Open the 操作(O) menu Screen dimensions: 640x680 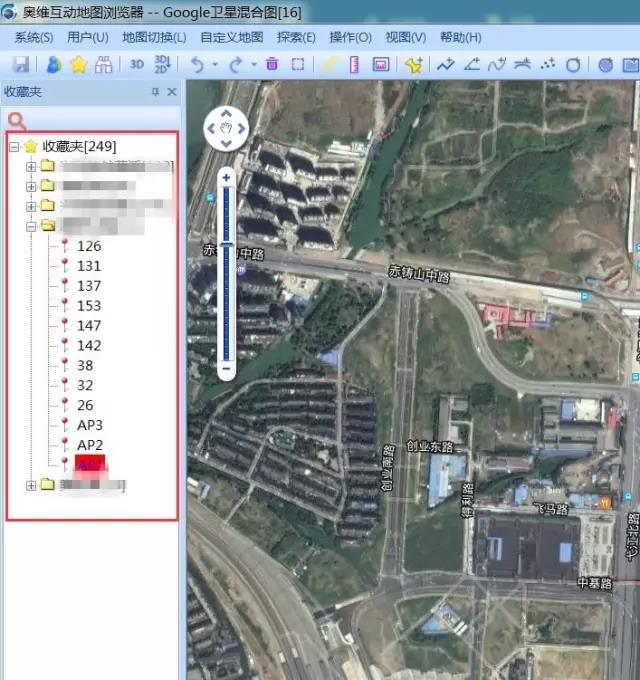click(350, 37)
